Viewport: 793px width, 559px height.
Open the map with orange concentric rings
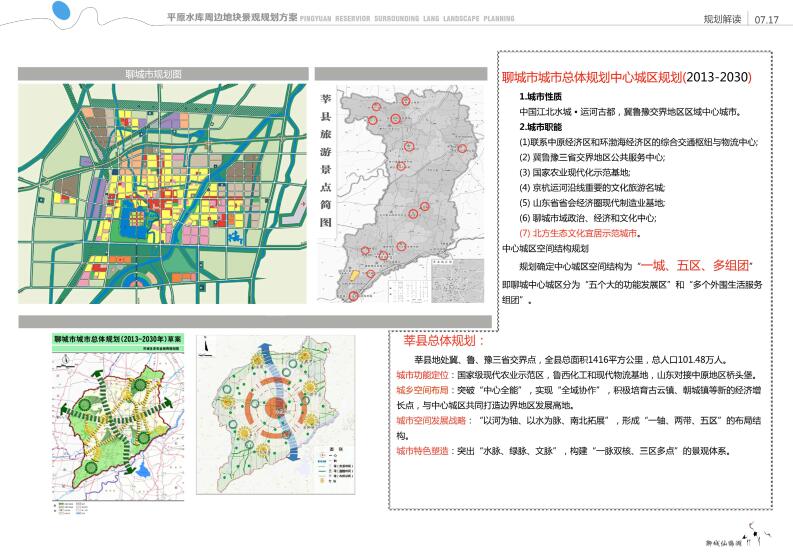point(276,415)
